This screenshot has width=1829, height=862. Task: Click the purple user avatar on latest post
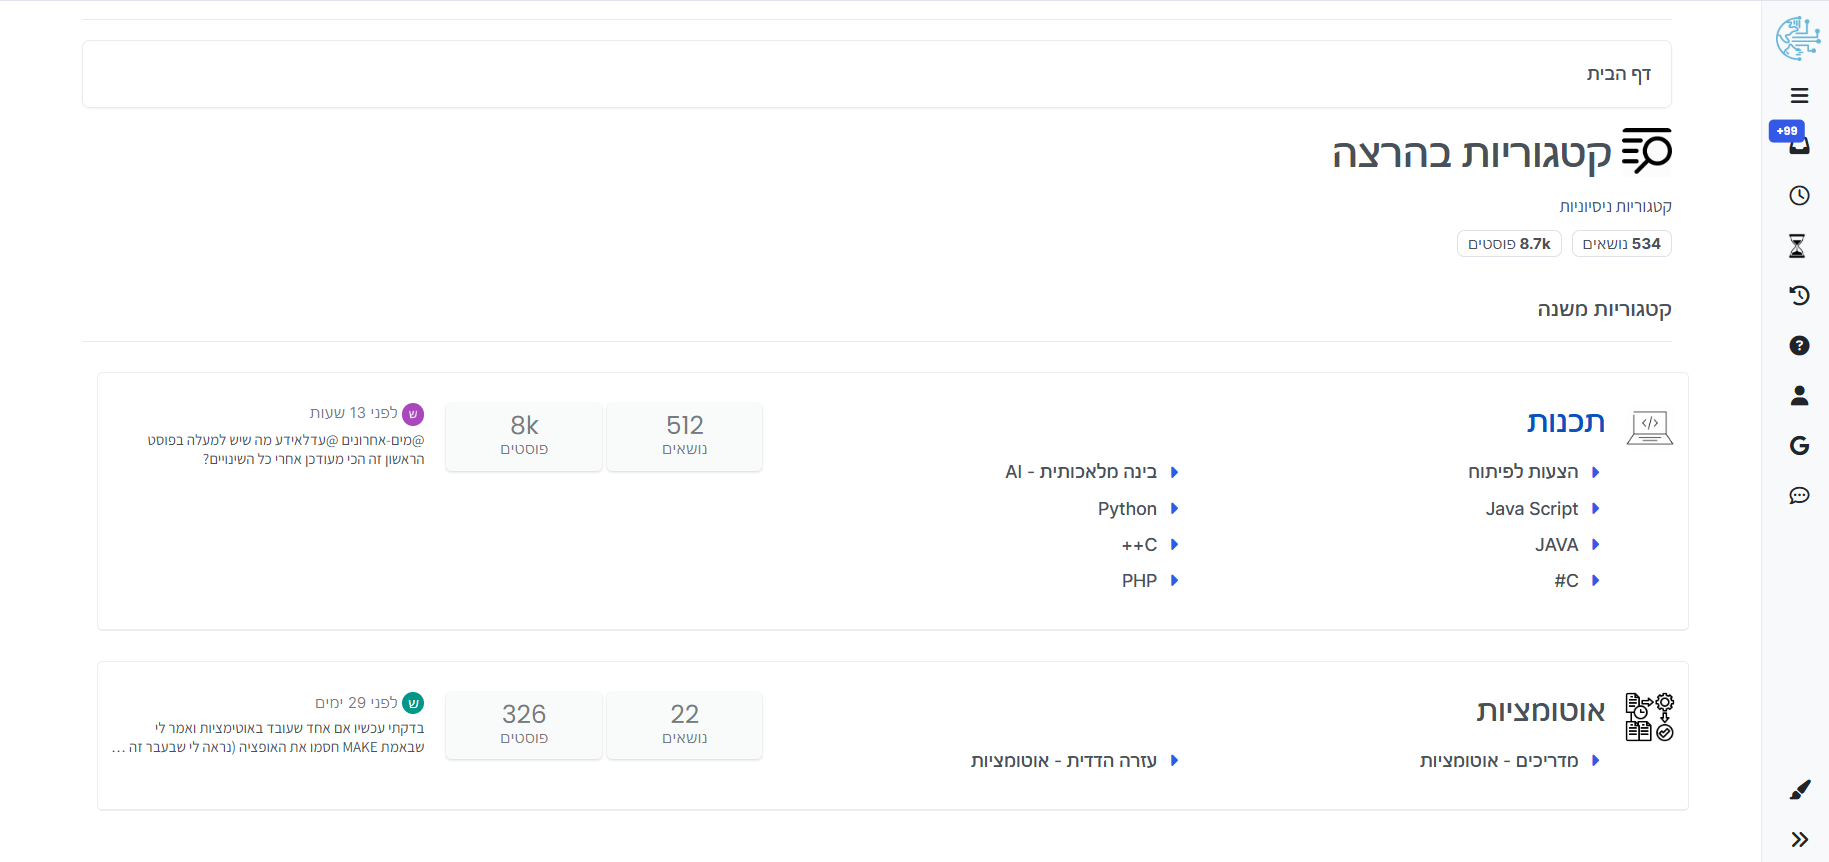pyautogui.click(x=413, y=414)
